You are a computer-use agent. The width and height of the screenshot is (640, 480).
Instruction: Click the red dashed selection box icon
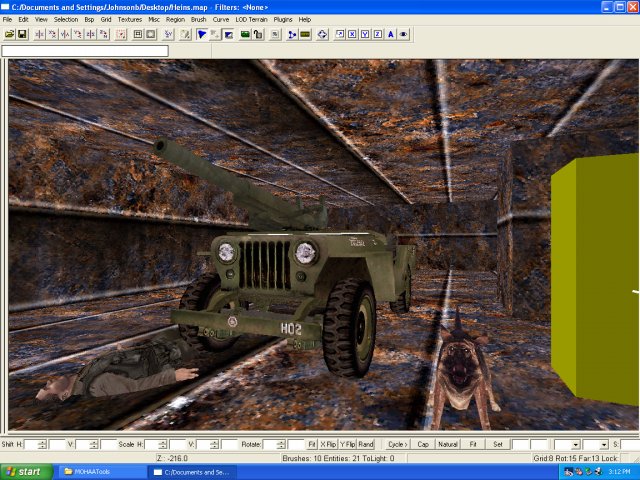point(120,34)
